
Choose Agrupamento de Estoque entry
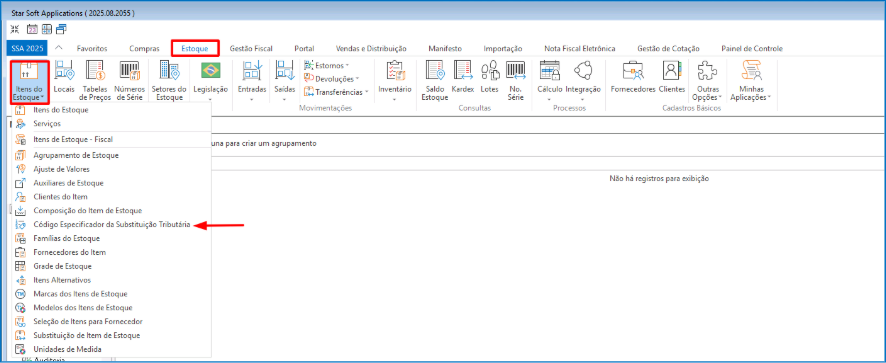pyautogui.click(x=112, y=155)
